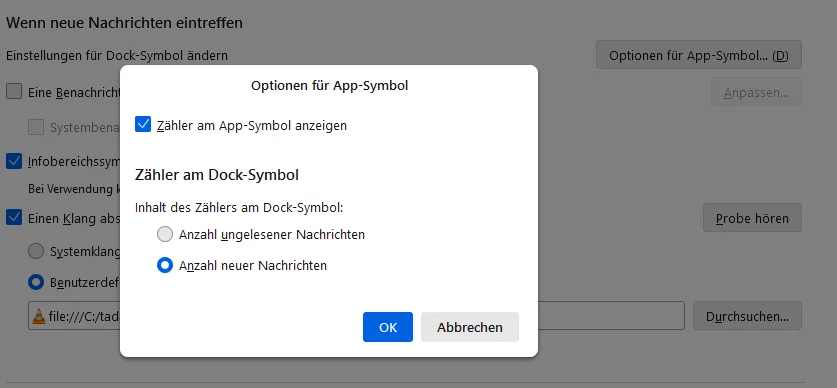Toggle 'Eine Benachrichtigung' checkbox

[x=14, y=91]
